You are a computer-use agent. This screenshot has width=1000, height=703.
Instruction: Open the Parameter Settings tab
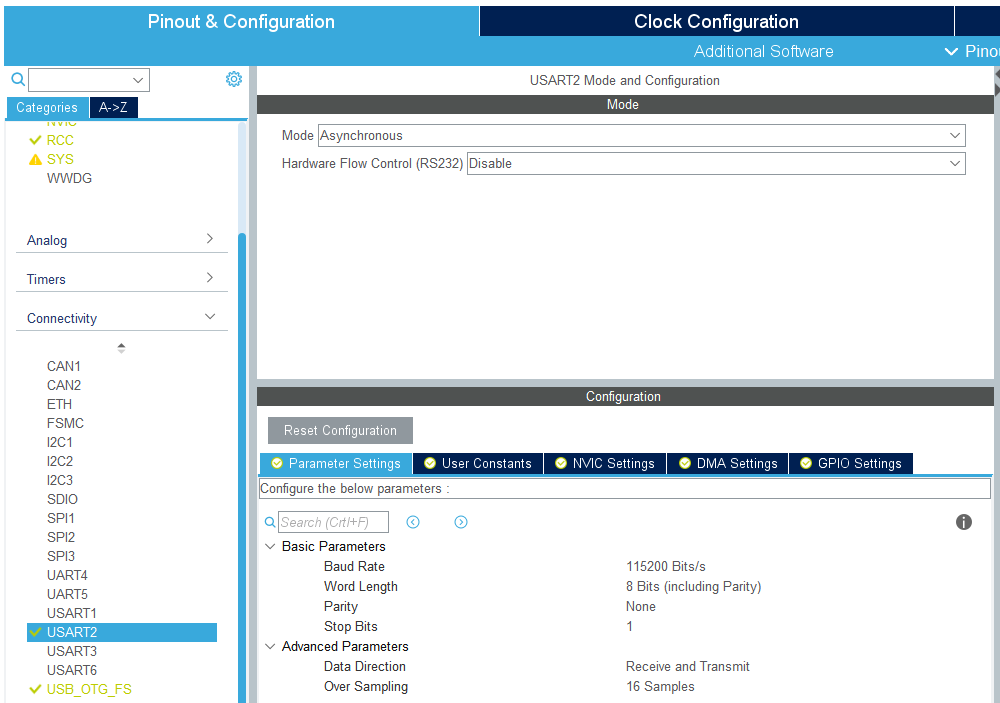(x=336, y=464)
